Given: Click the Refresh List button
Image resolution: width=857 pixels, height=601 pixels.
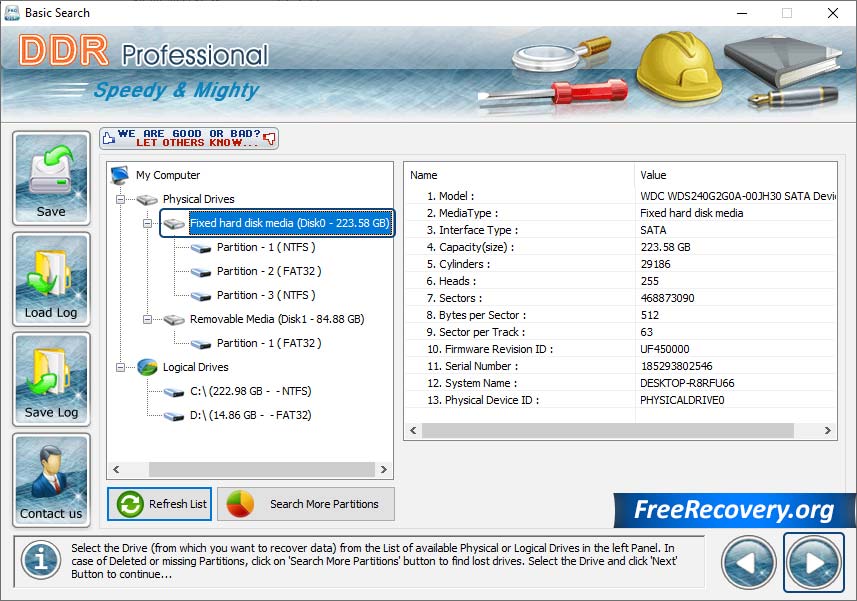Looking at the screenshot, I should (160, 504).
